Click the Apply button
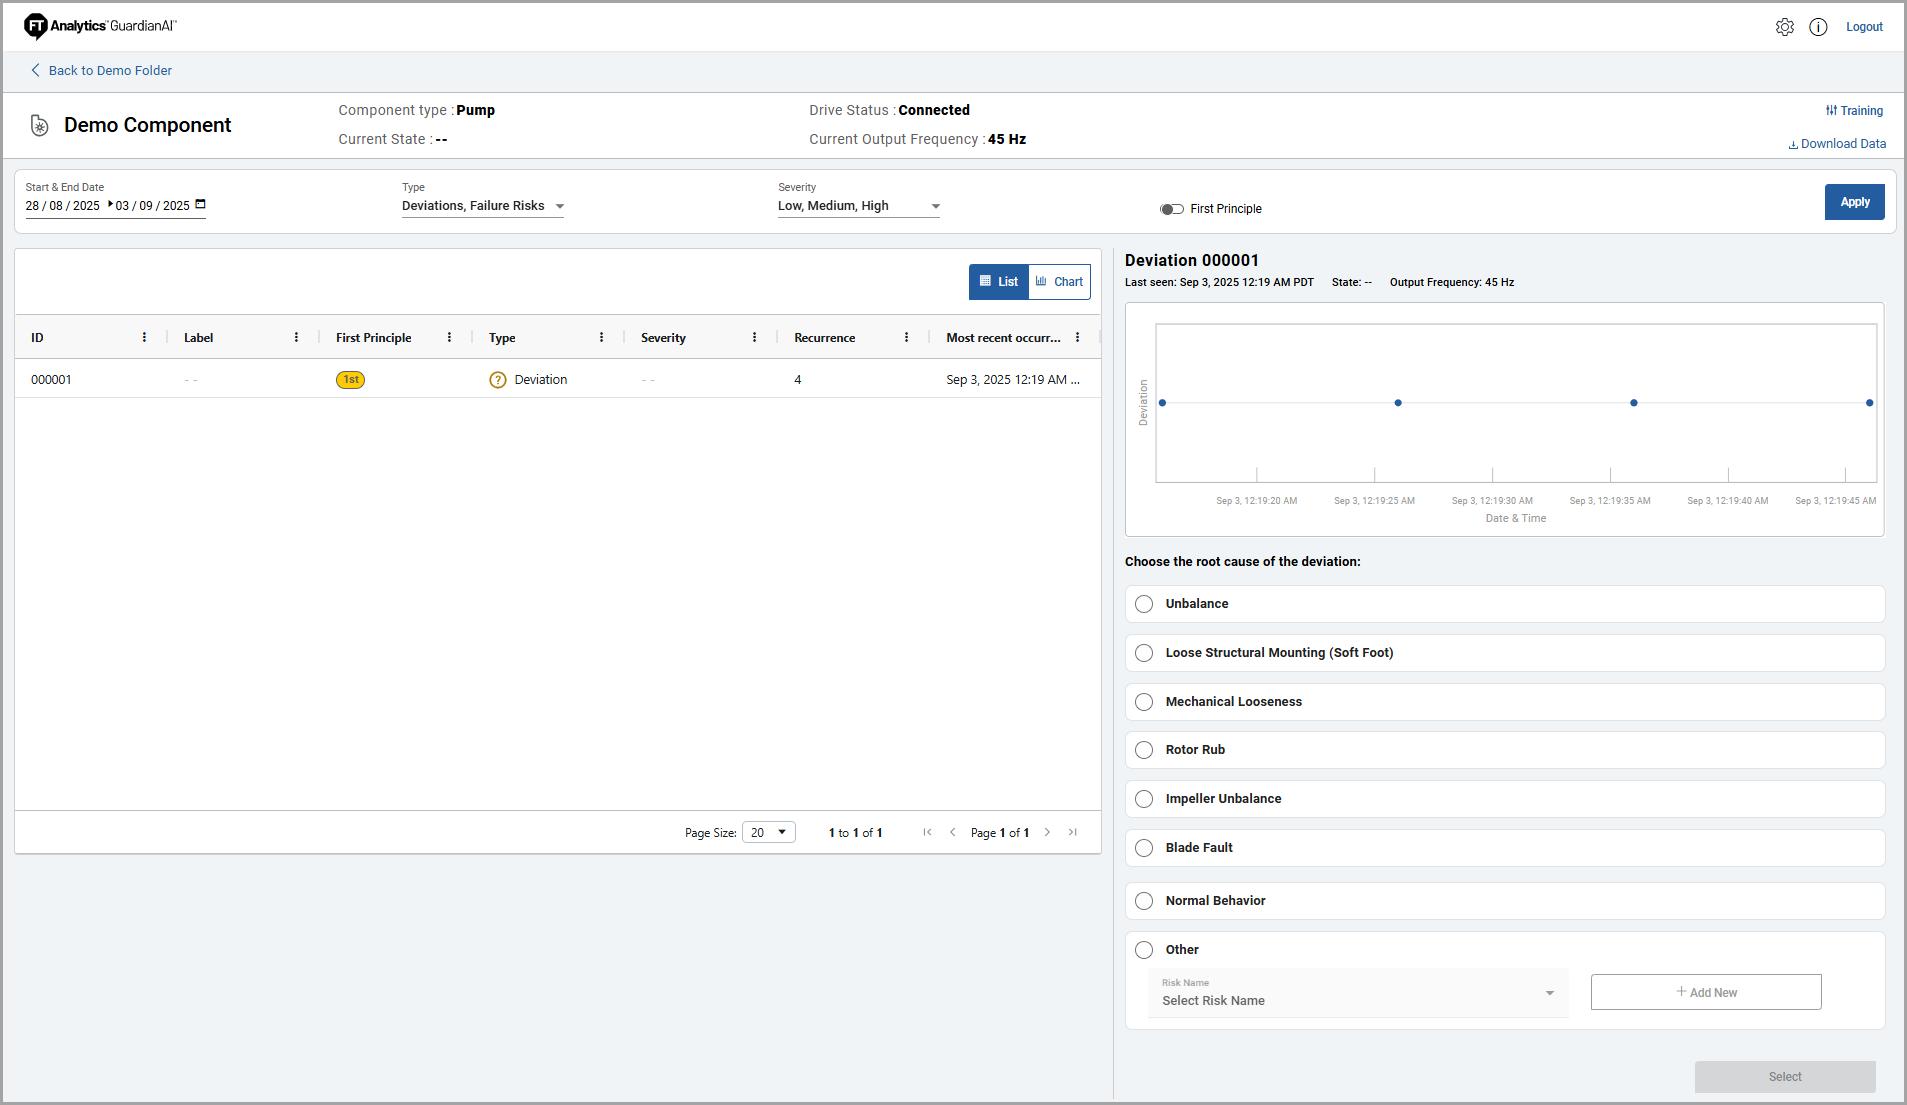 point(1854,202)
